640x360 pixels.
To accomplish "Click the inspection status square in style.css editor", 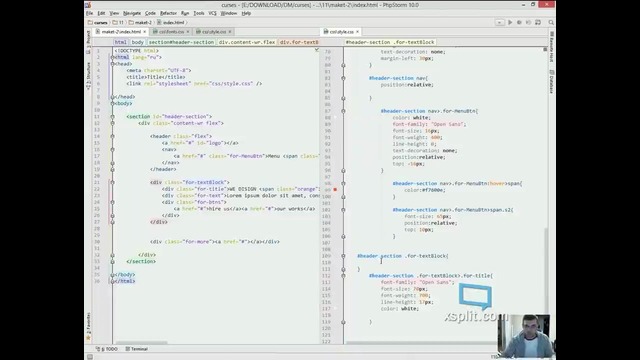I will coord(545,49).
